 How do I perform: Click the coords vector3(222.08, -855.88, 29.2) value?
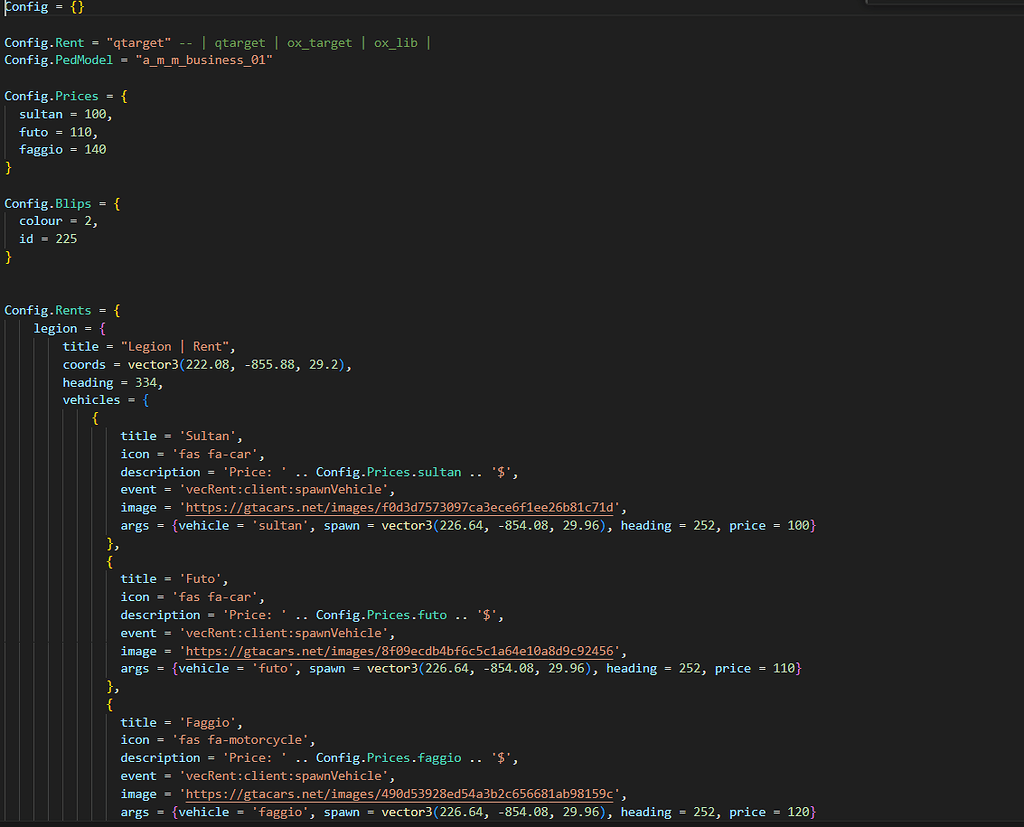(x=240, y=364)
